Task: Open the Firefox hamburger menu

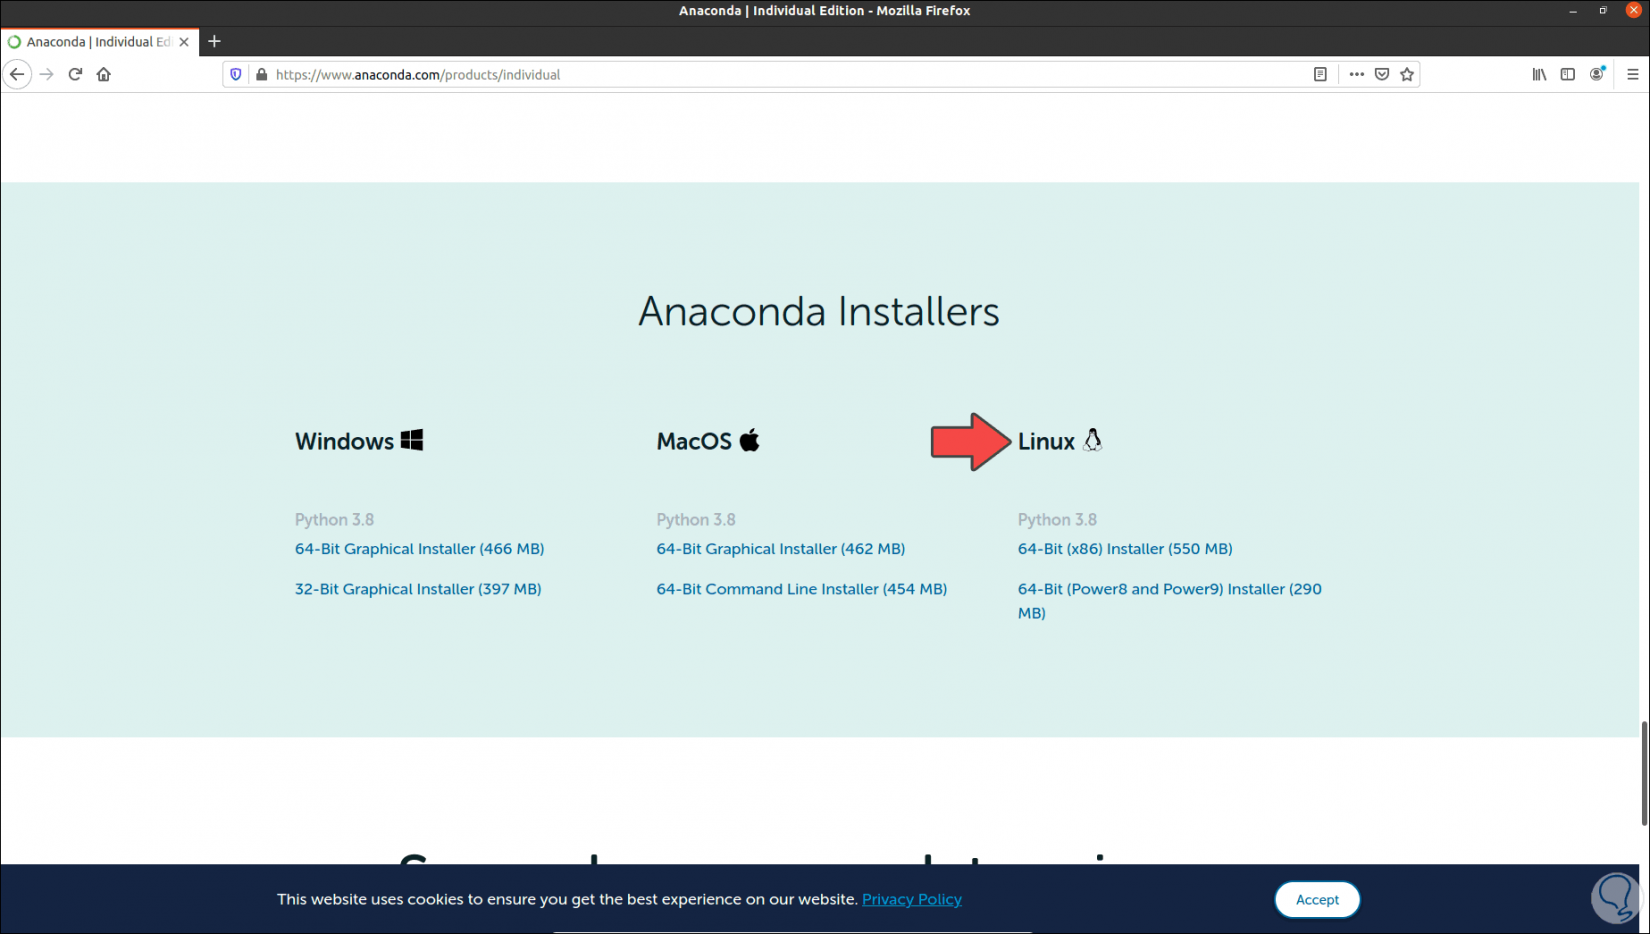Action: [x=1633, y=74]
